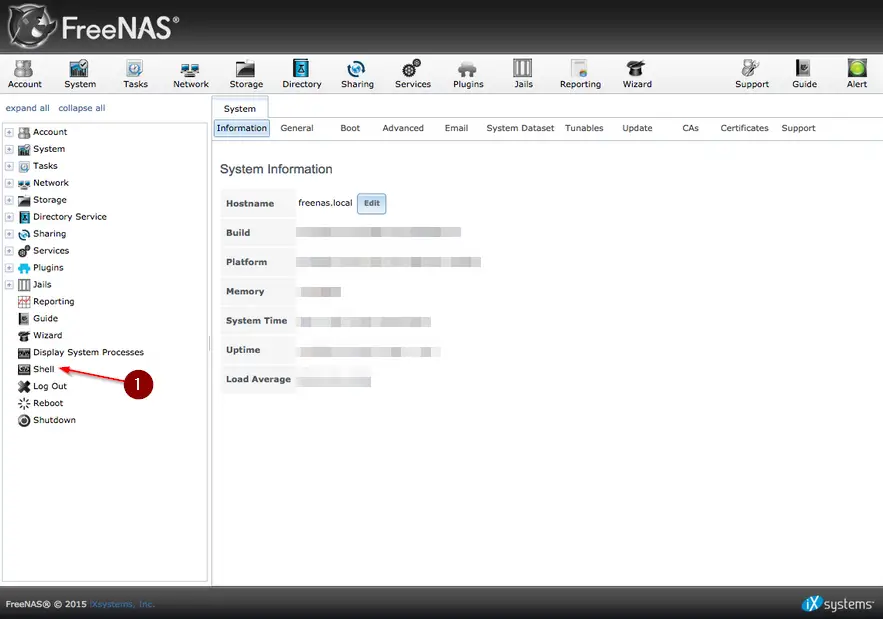This screenshot has height=619, width=883.
Task: Select the Sharing label in the tree
Action: click(x=50, y=234)
